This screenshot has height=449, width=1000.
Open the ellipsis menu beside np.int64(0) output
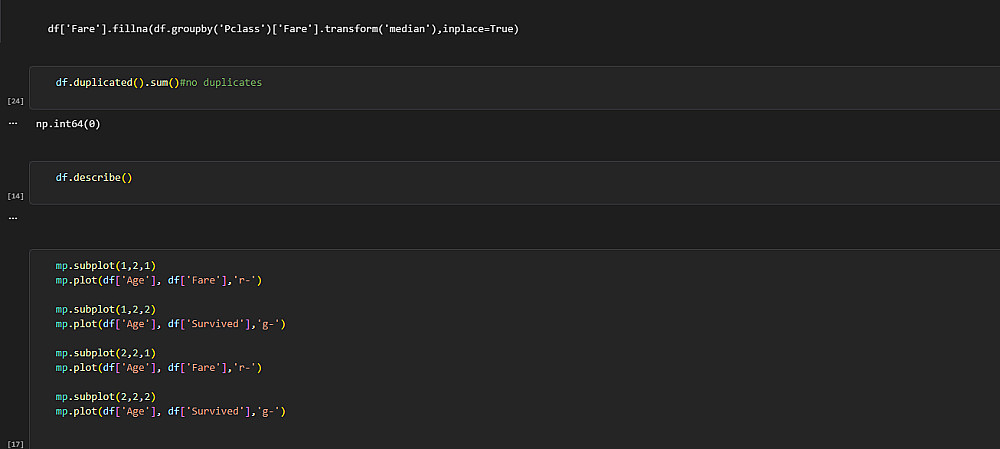pos(12,124)
